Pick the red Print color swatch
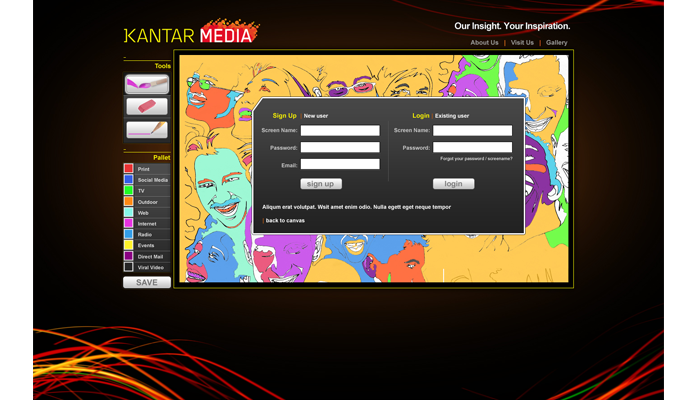Viewport: 700px width, 400px height. click(129, 169)
